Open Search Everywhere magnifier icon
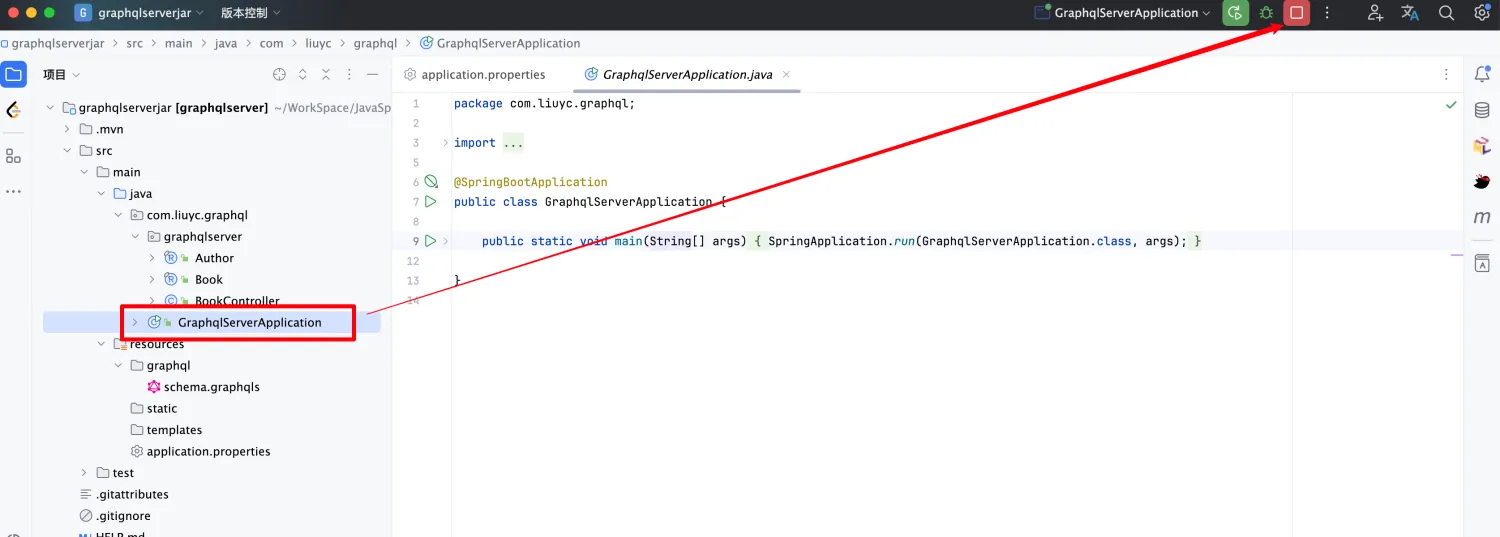This screenshot has width=1500, height=537. click(1446, 13)
